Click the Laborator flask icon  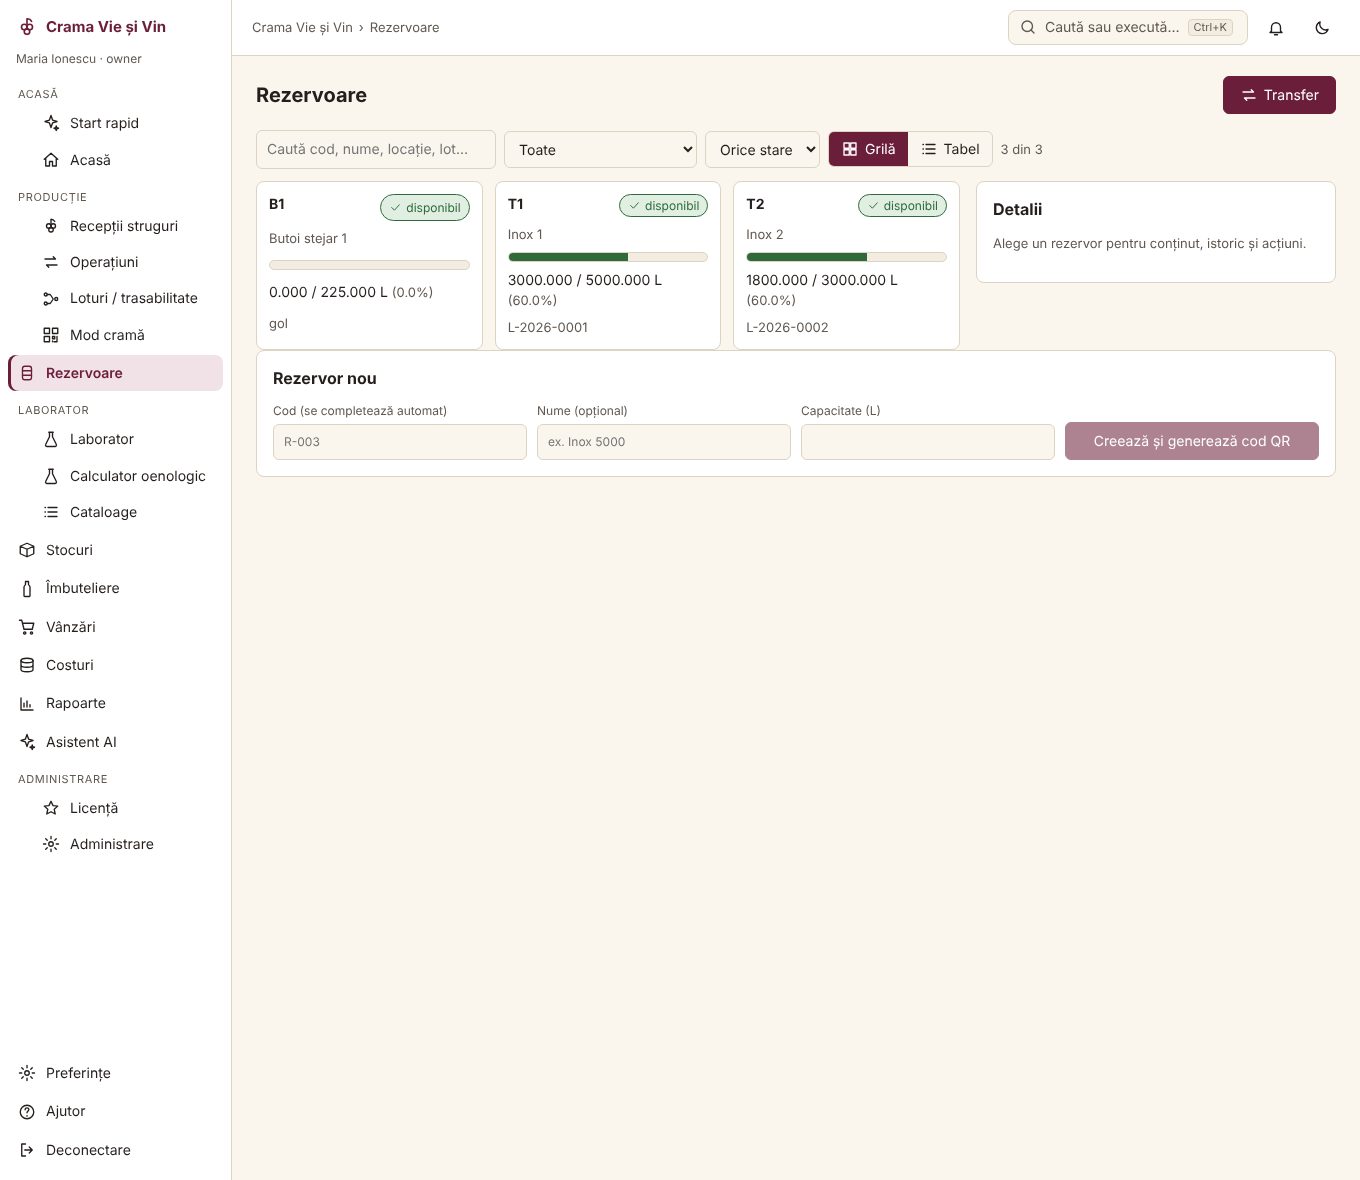pos(51,439)
